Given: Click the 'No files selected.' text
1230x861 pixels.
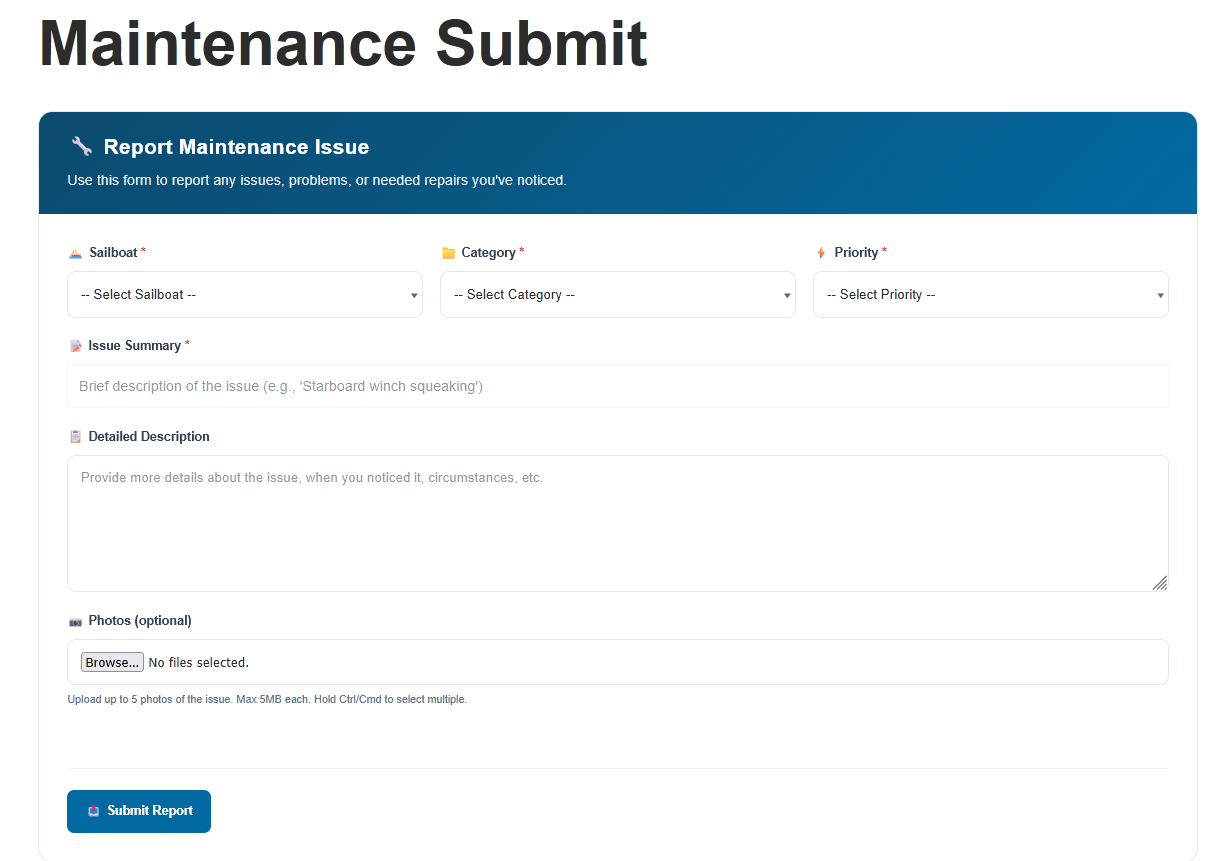Looking at the screenshot, I should coord(198,662).
